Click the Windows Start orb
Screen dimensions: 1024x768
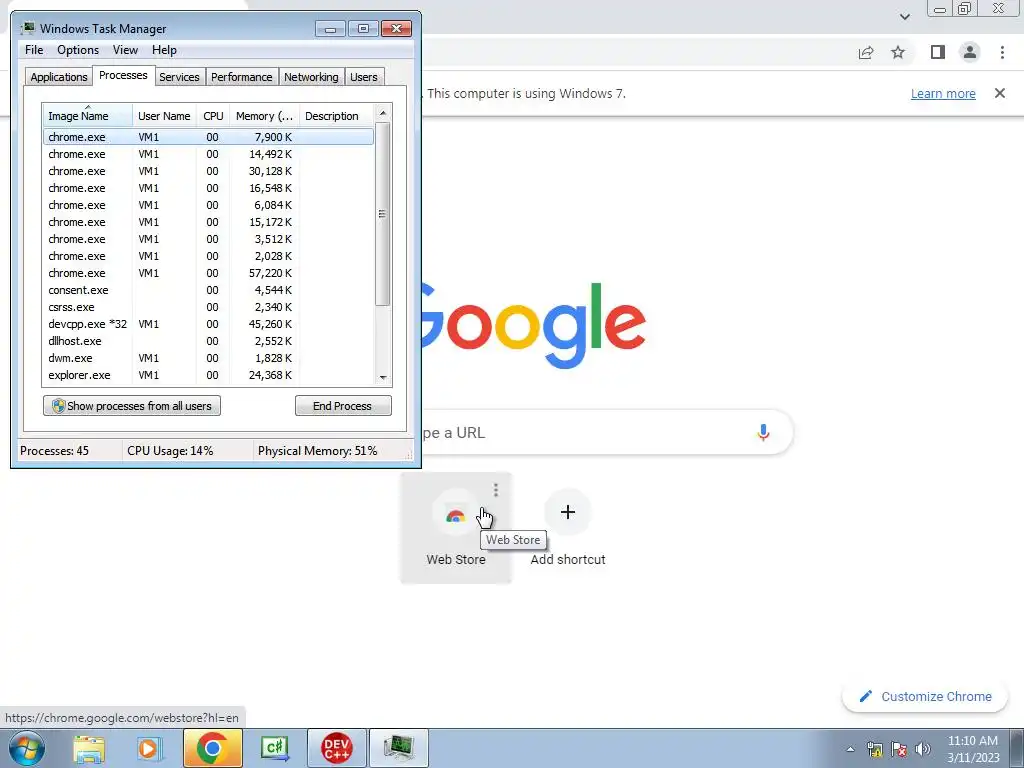click(27, 748)
